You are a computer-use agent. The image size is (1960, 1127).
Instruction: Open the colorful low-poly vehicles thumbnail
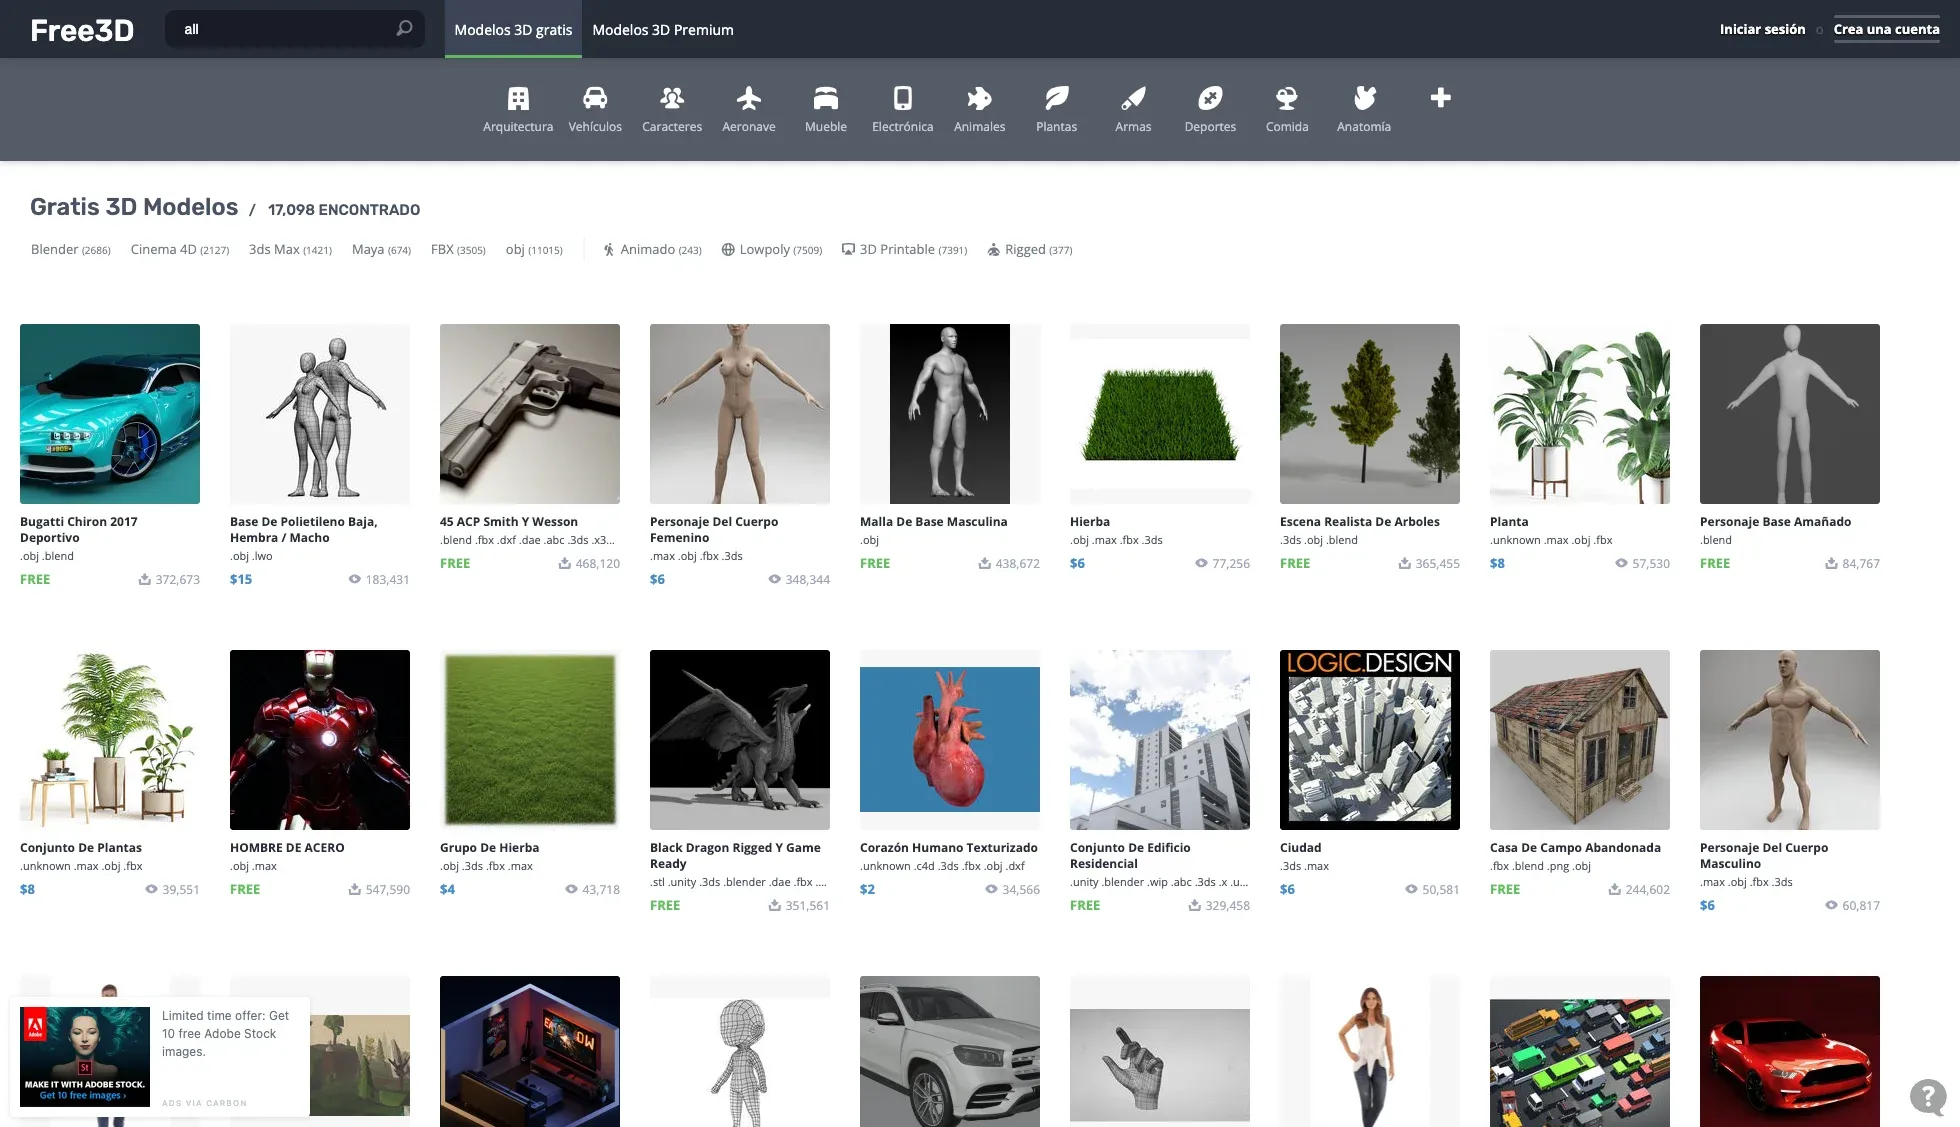pos(1580,1052)
